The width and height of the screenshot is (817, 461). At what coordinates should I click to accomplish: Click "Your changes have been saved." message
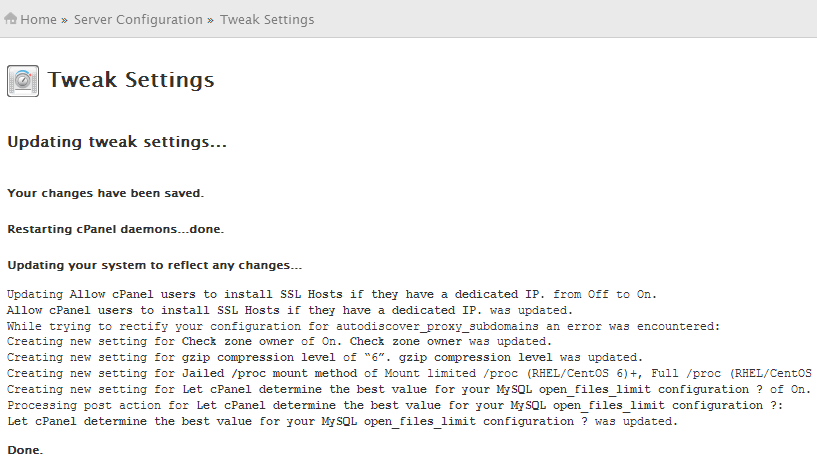(105, 192)
